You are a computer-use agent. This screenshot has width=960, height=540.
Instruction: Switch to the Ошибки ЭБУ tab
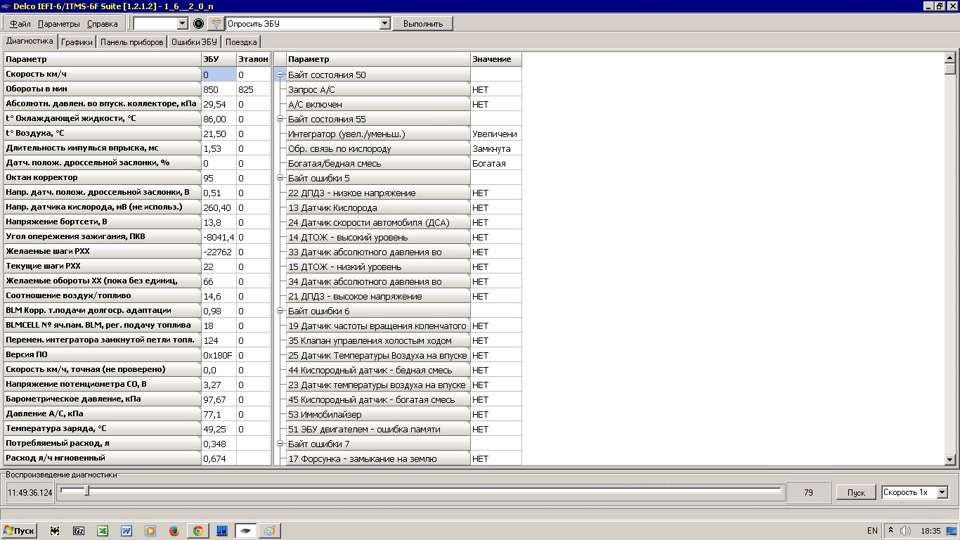pos(194,42)
